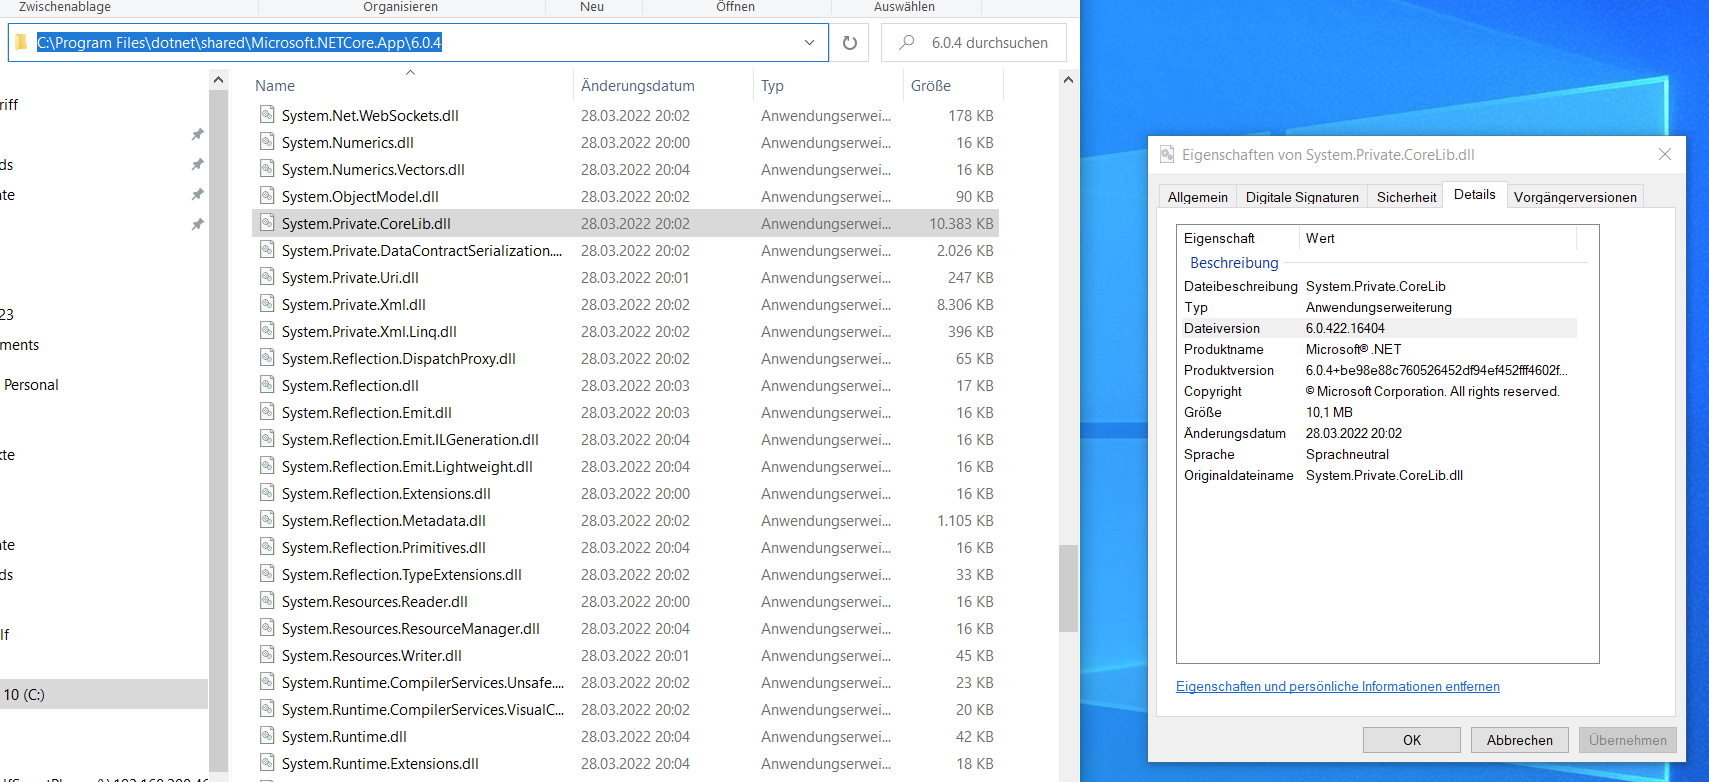Click the search magnifier icon
The image size is (1709, 782).
(907, 42)
